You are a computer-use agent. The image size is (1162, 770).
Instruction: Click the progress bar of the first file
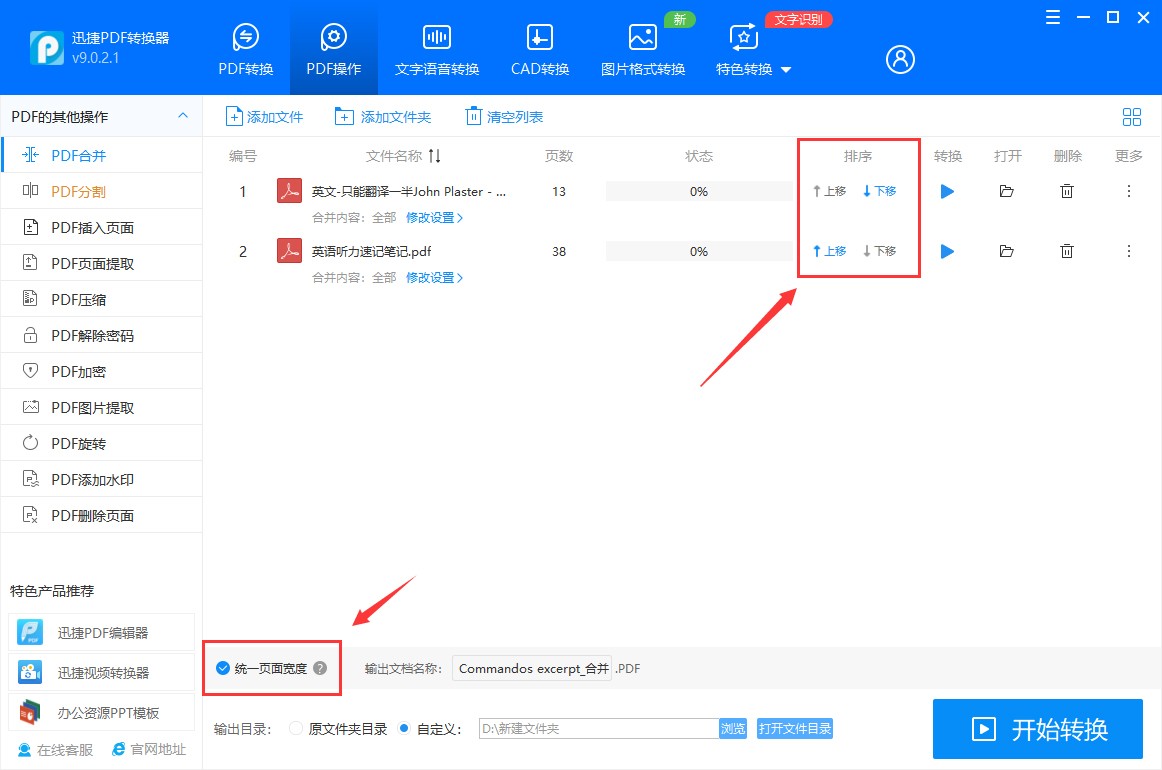pyautogui.click(x=698, y=191)
